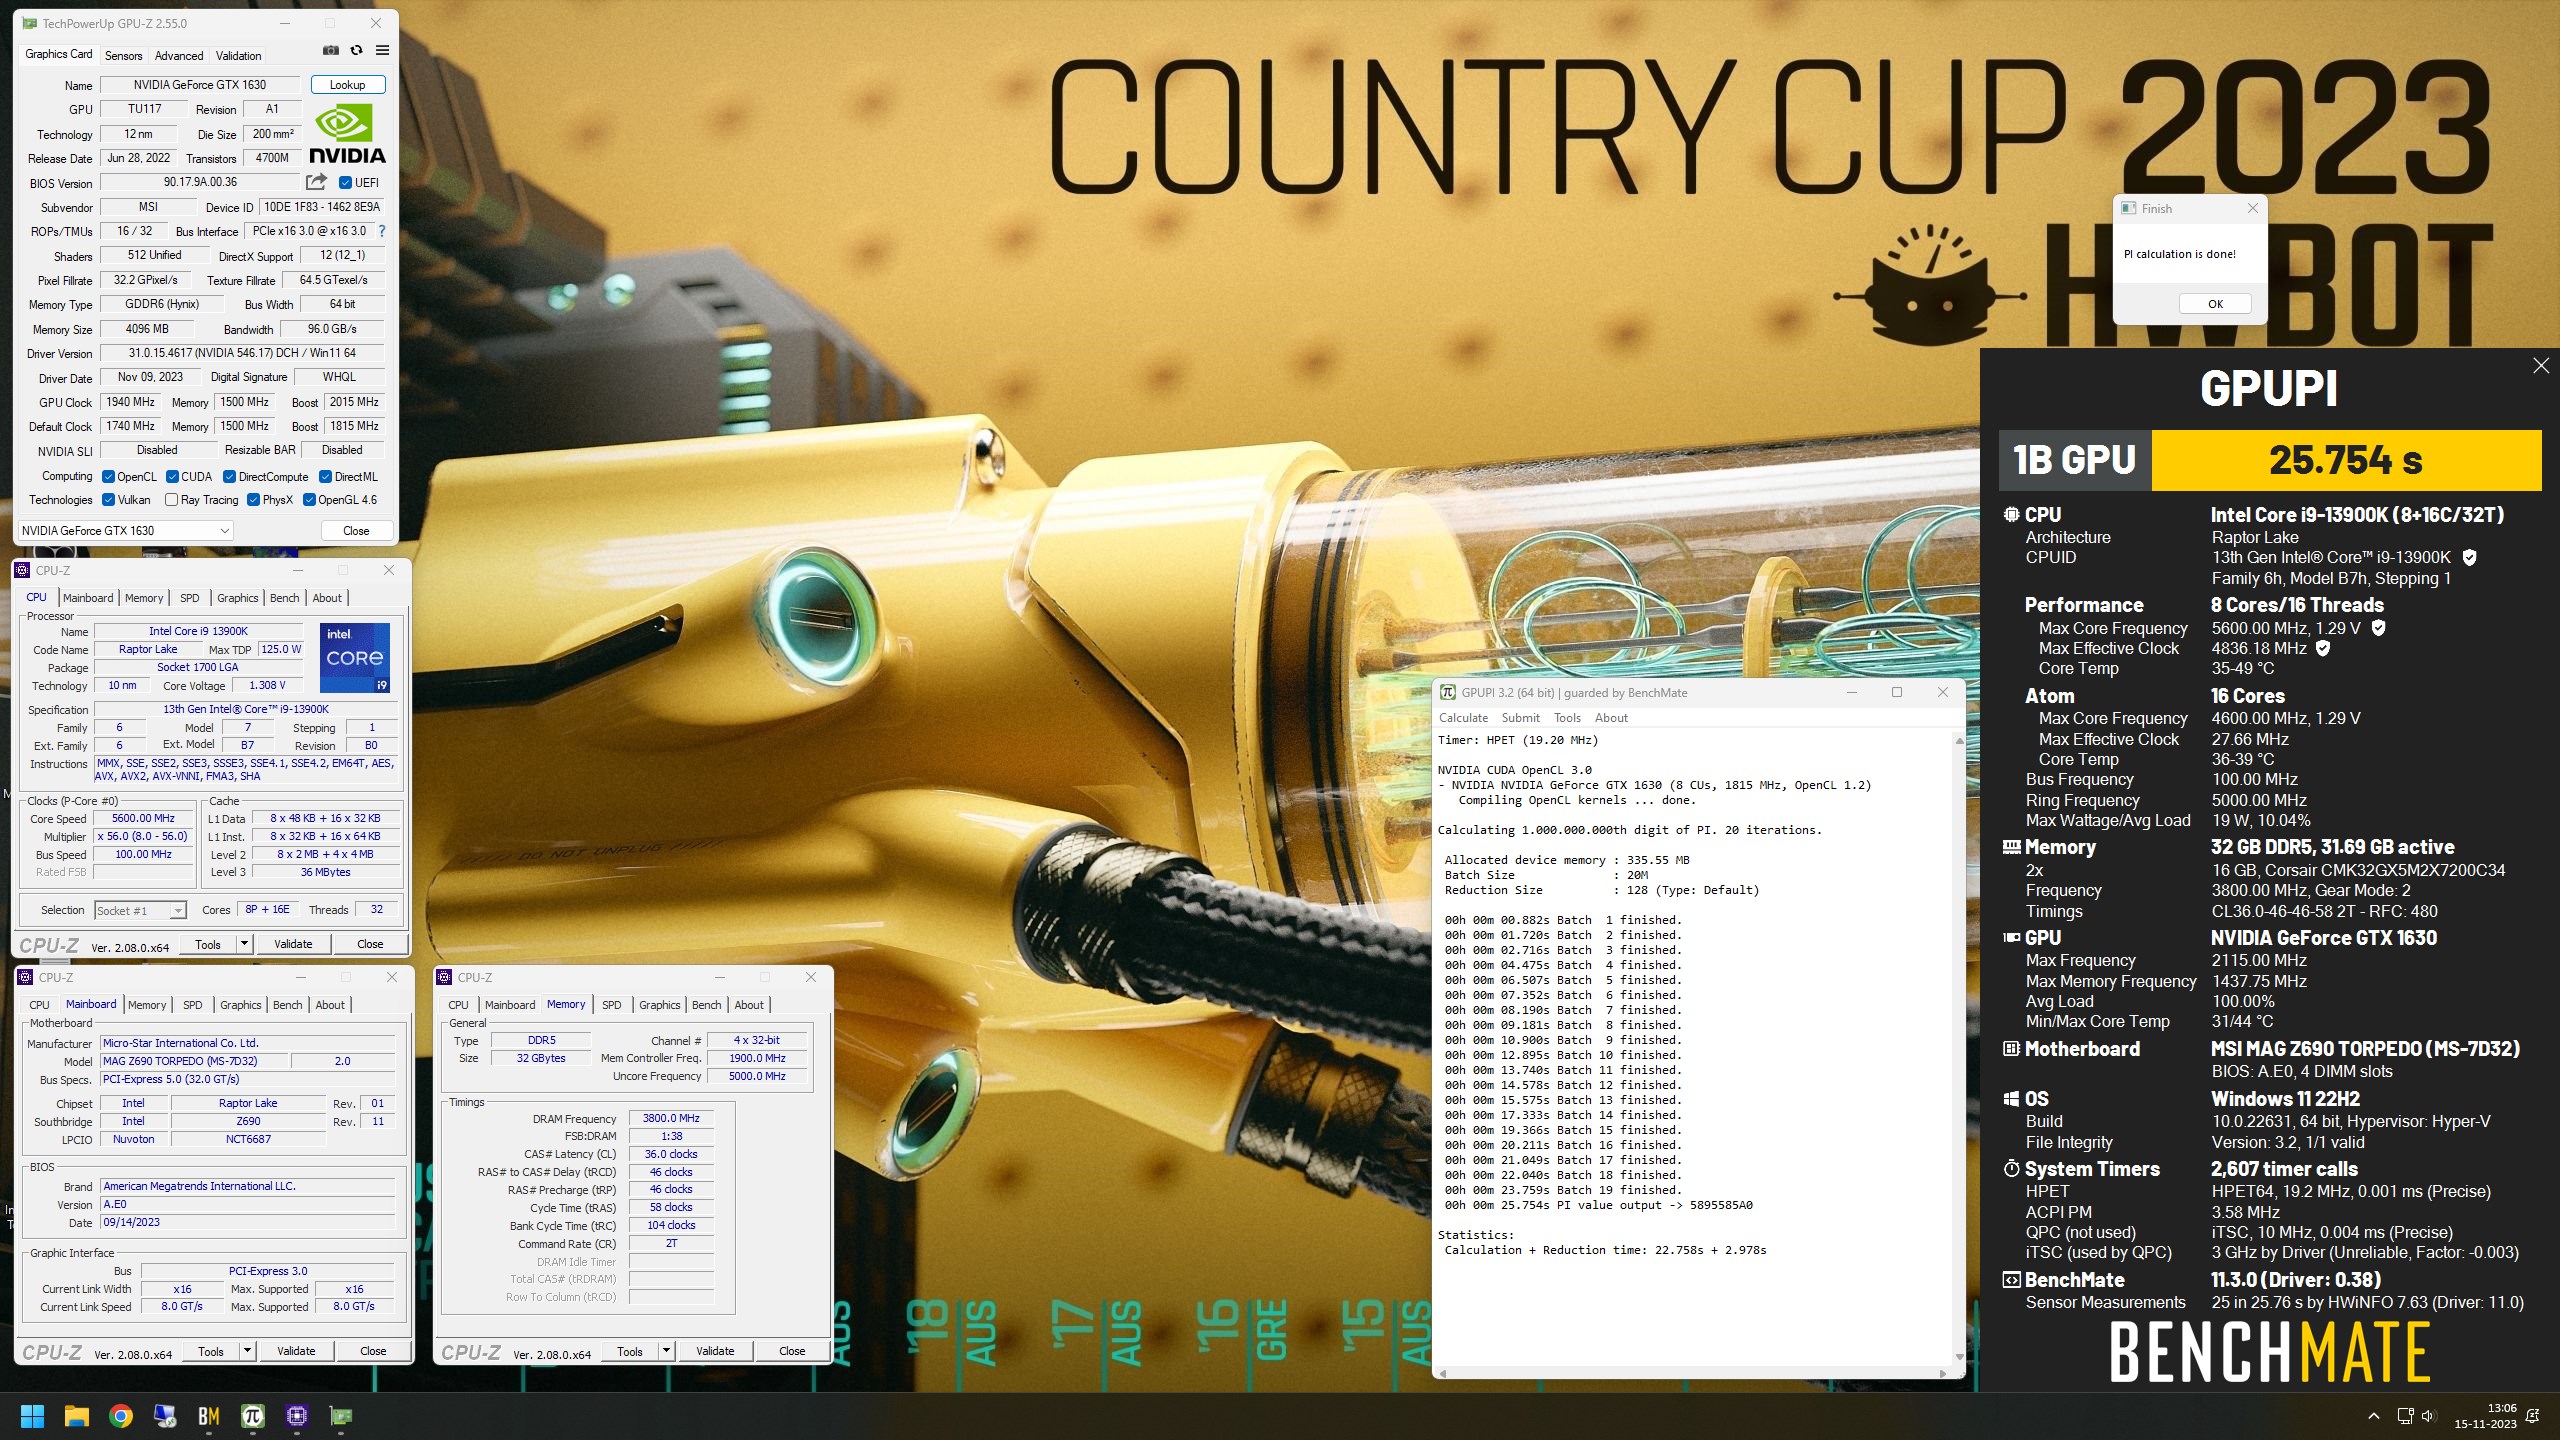Screen dimensions: 2560x1440
Task: Click the Bus Interface question mark icon
Action: pos(381,231)
